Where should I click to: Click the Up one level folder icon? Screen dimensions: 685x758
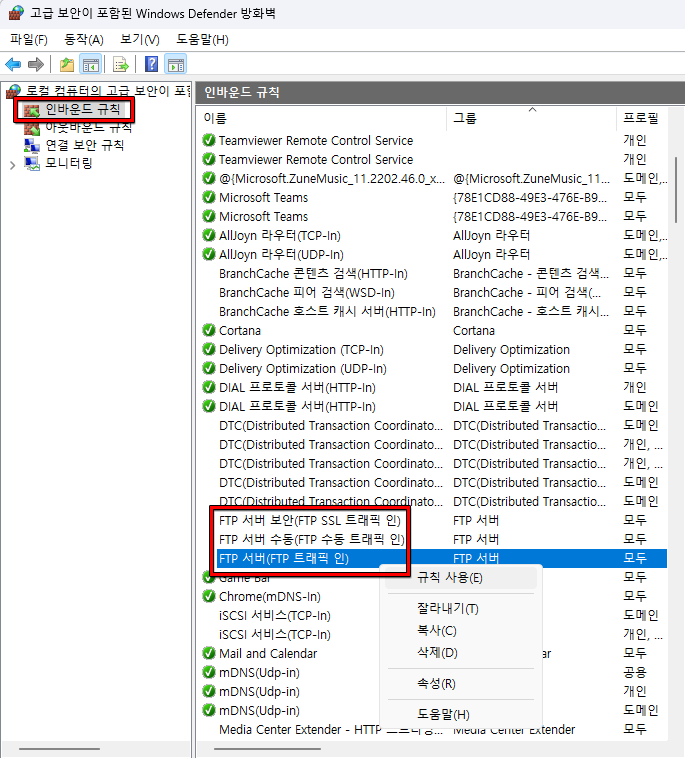point(67,64)
